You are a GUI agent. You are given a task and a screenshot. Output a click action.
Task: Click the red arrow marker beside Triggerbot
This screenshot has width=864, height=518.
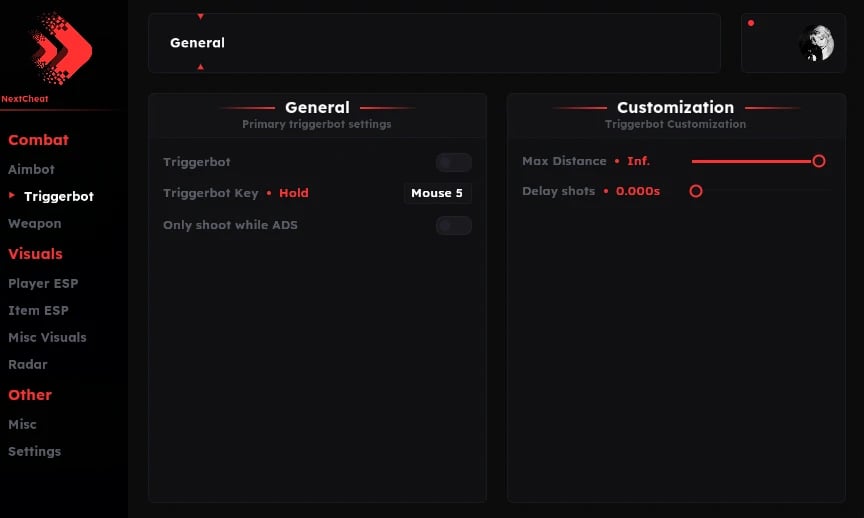click(12, 196)
